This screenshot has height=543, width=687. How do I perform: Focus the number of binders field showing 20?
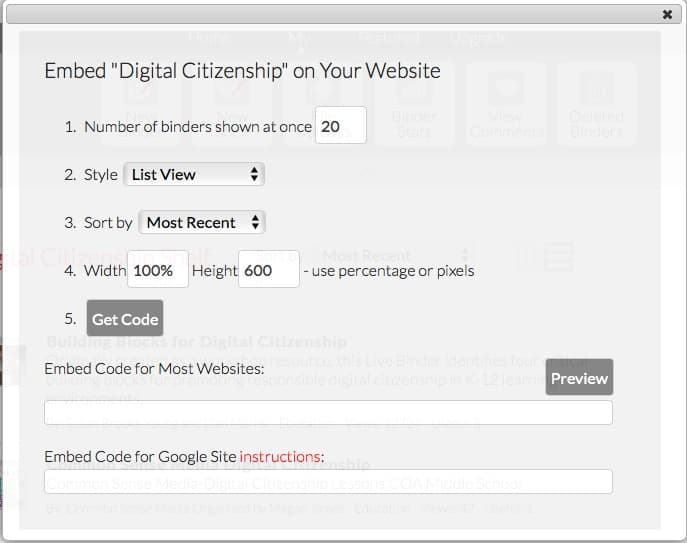340,125
